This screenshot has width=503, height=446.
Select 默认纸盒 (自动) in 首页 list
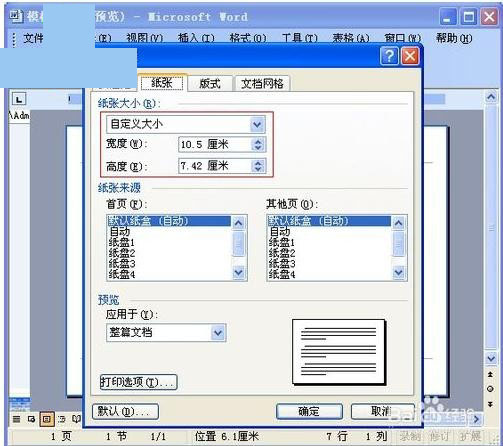tap(169, 221)
